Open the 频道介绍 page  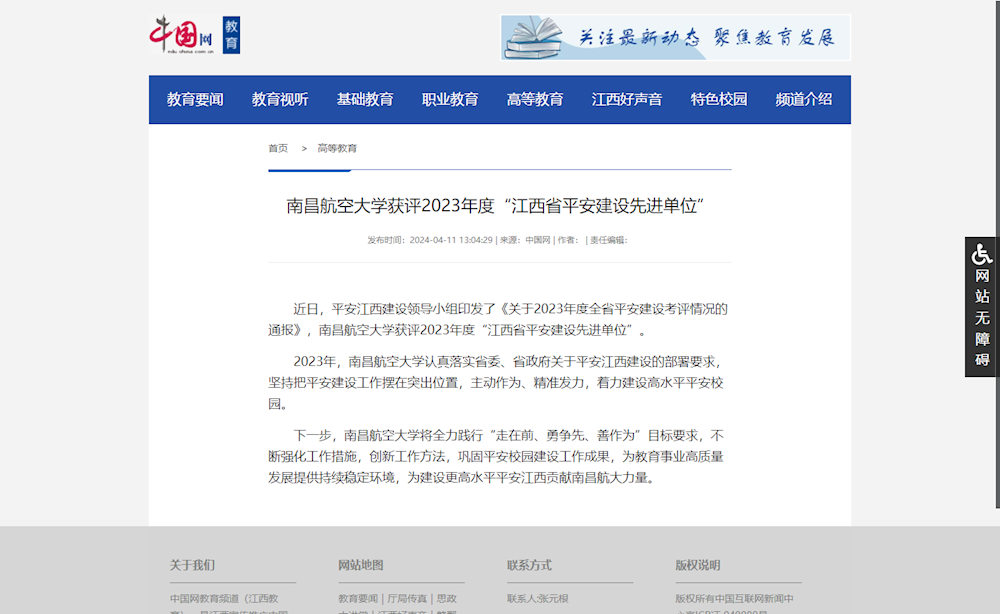tap(804, 99)
